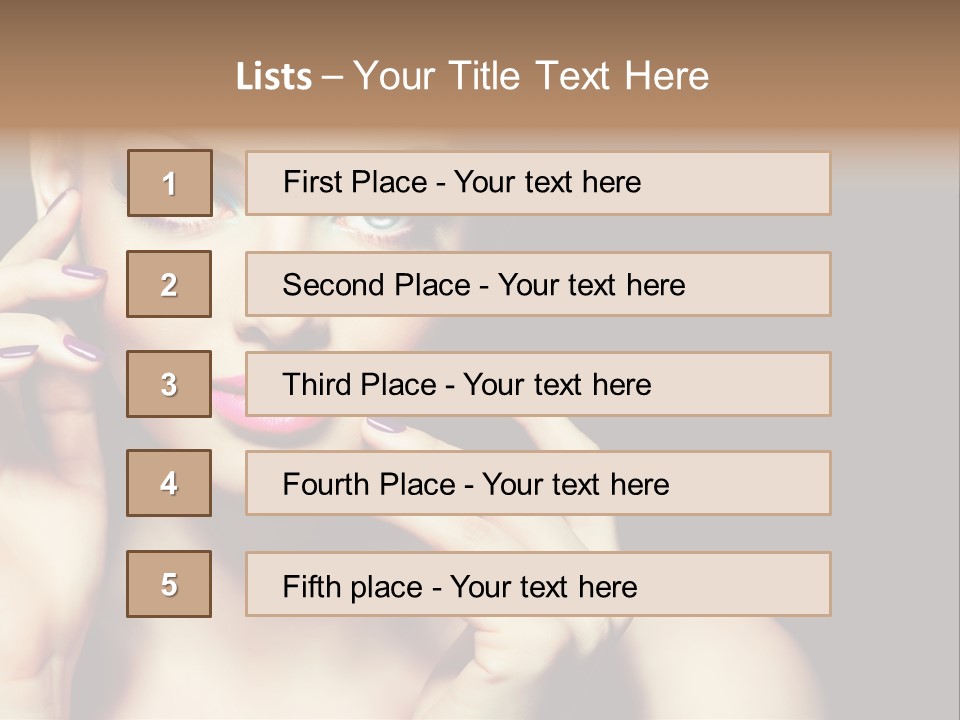
Task: Select the Fifth place text box
Action: pos(538,584)
